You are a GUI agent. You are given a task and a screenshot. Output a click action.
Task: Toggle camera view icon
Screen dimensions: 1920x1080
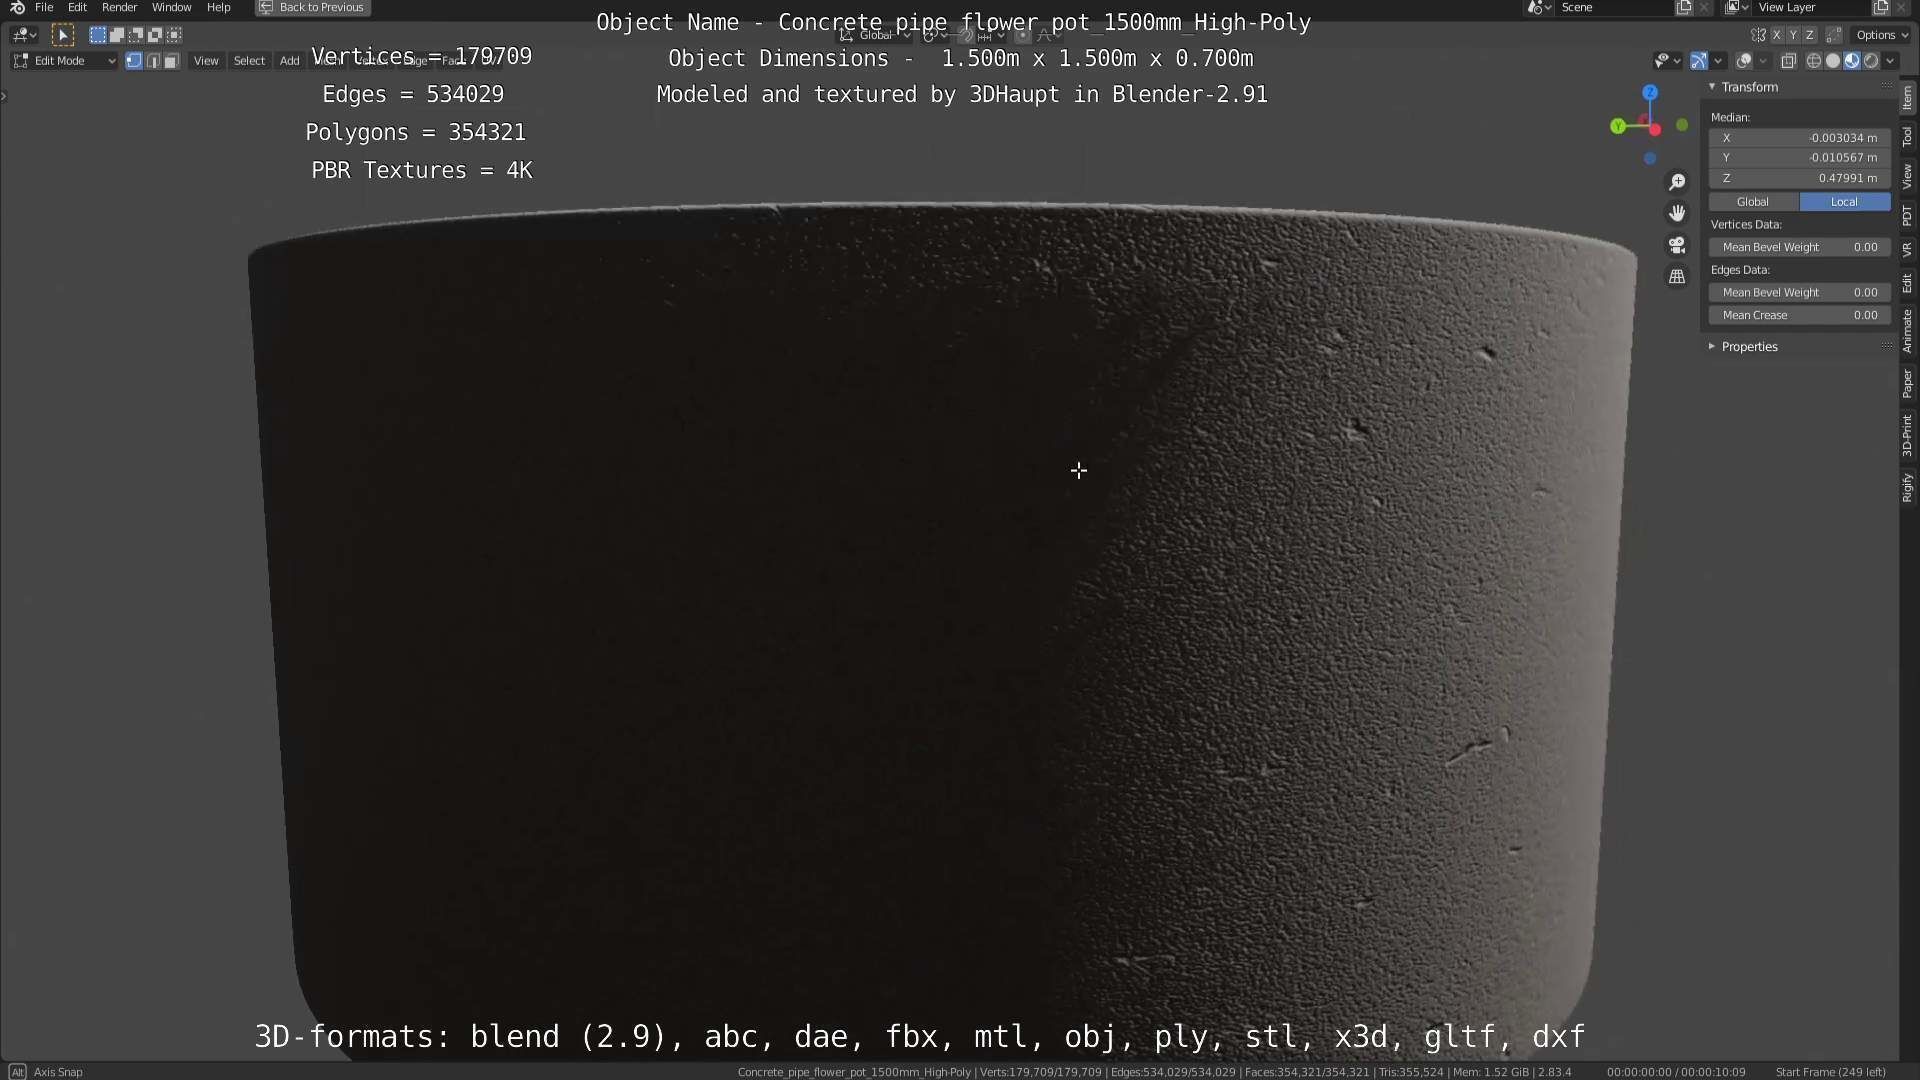1677,245
